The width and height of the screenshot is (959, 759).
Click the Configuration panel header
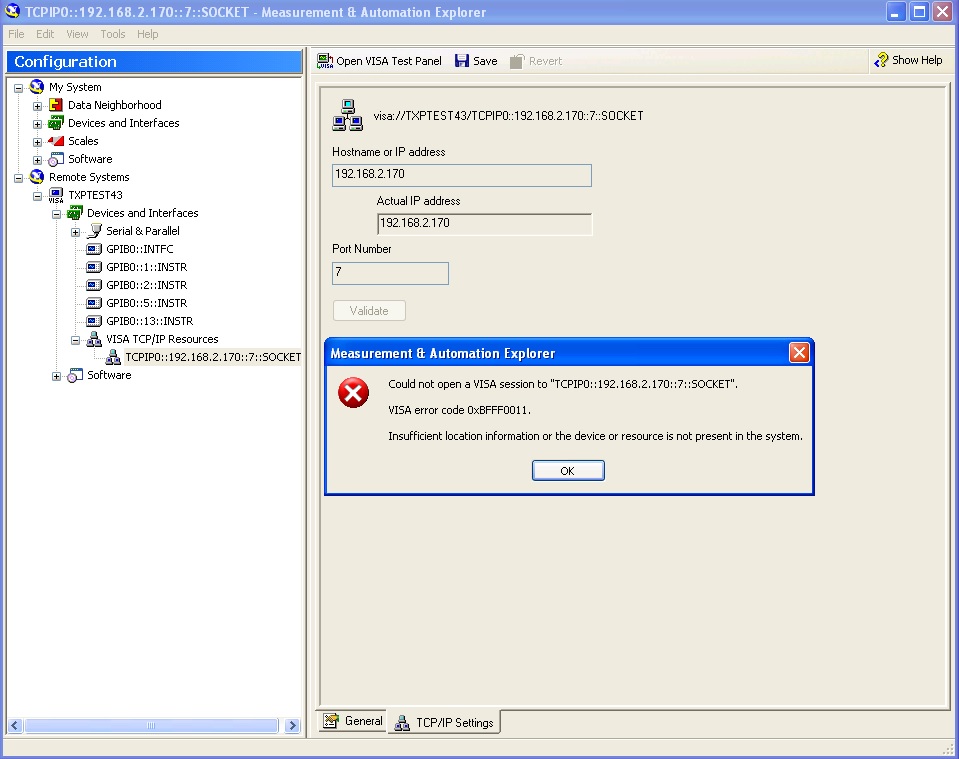(155, 62)
